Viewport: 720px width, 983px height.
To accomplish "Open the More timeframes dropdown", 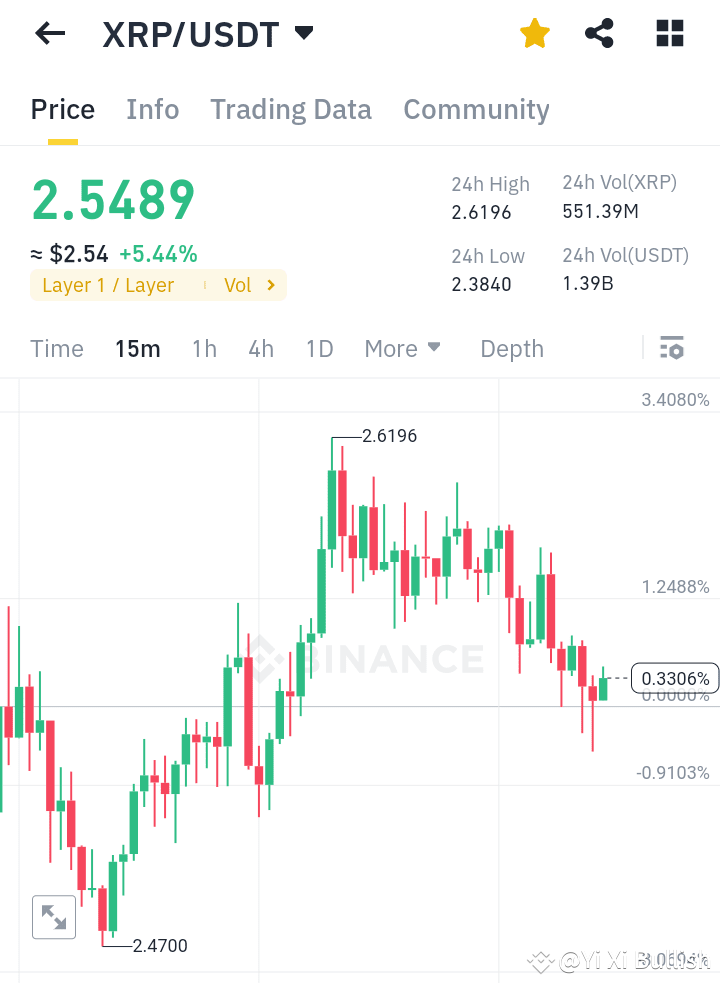I will coord(402,349).
